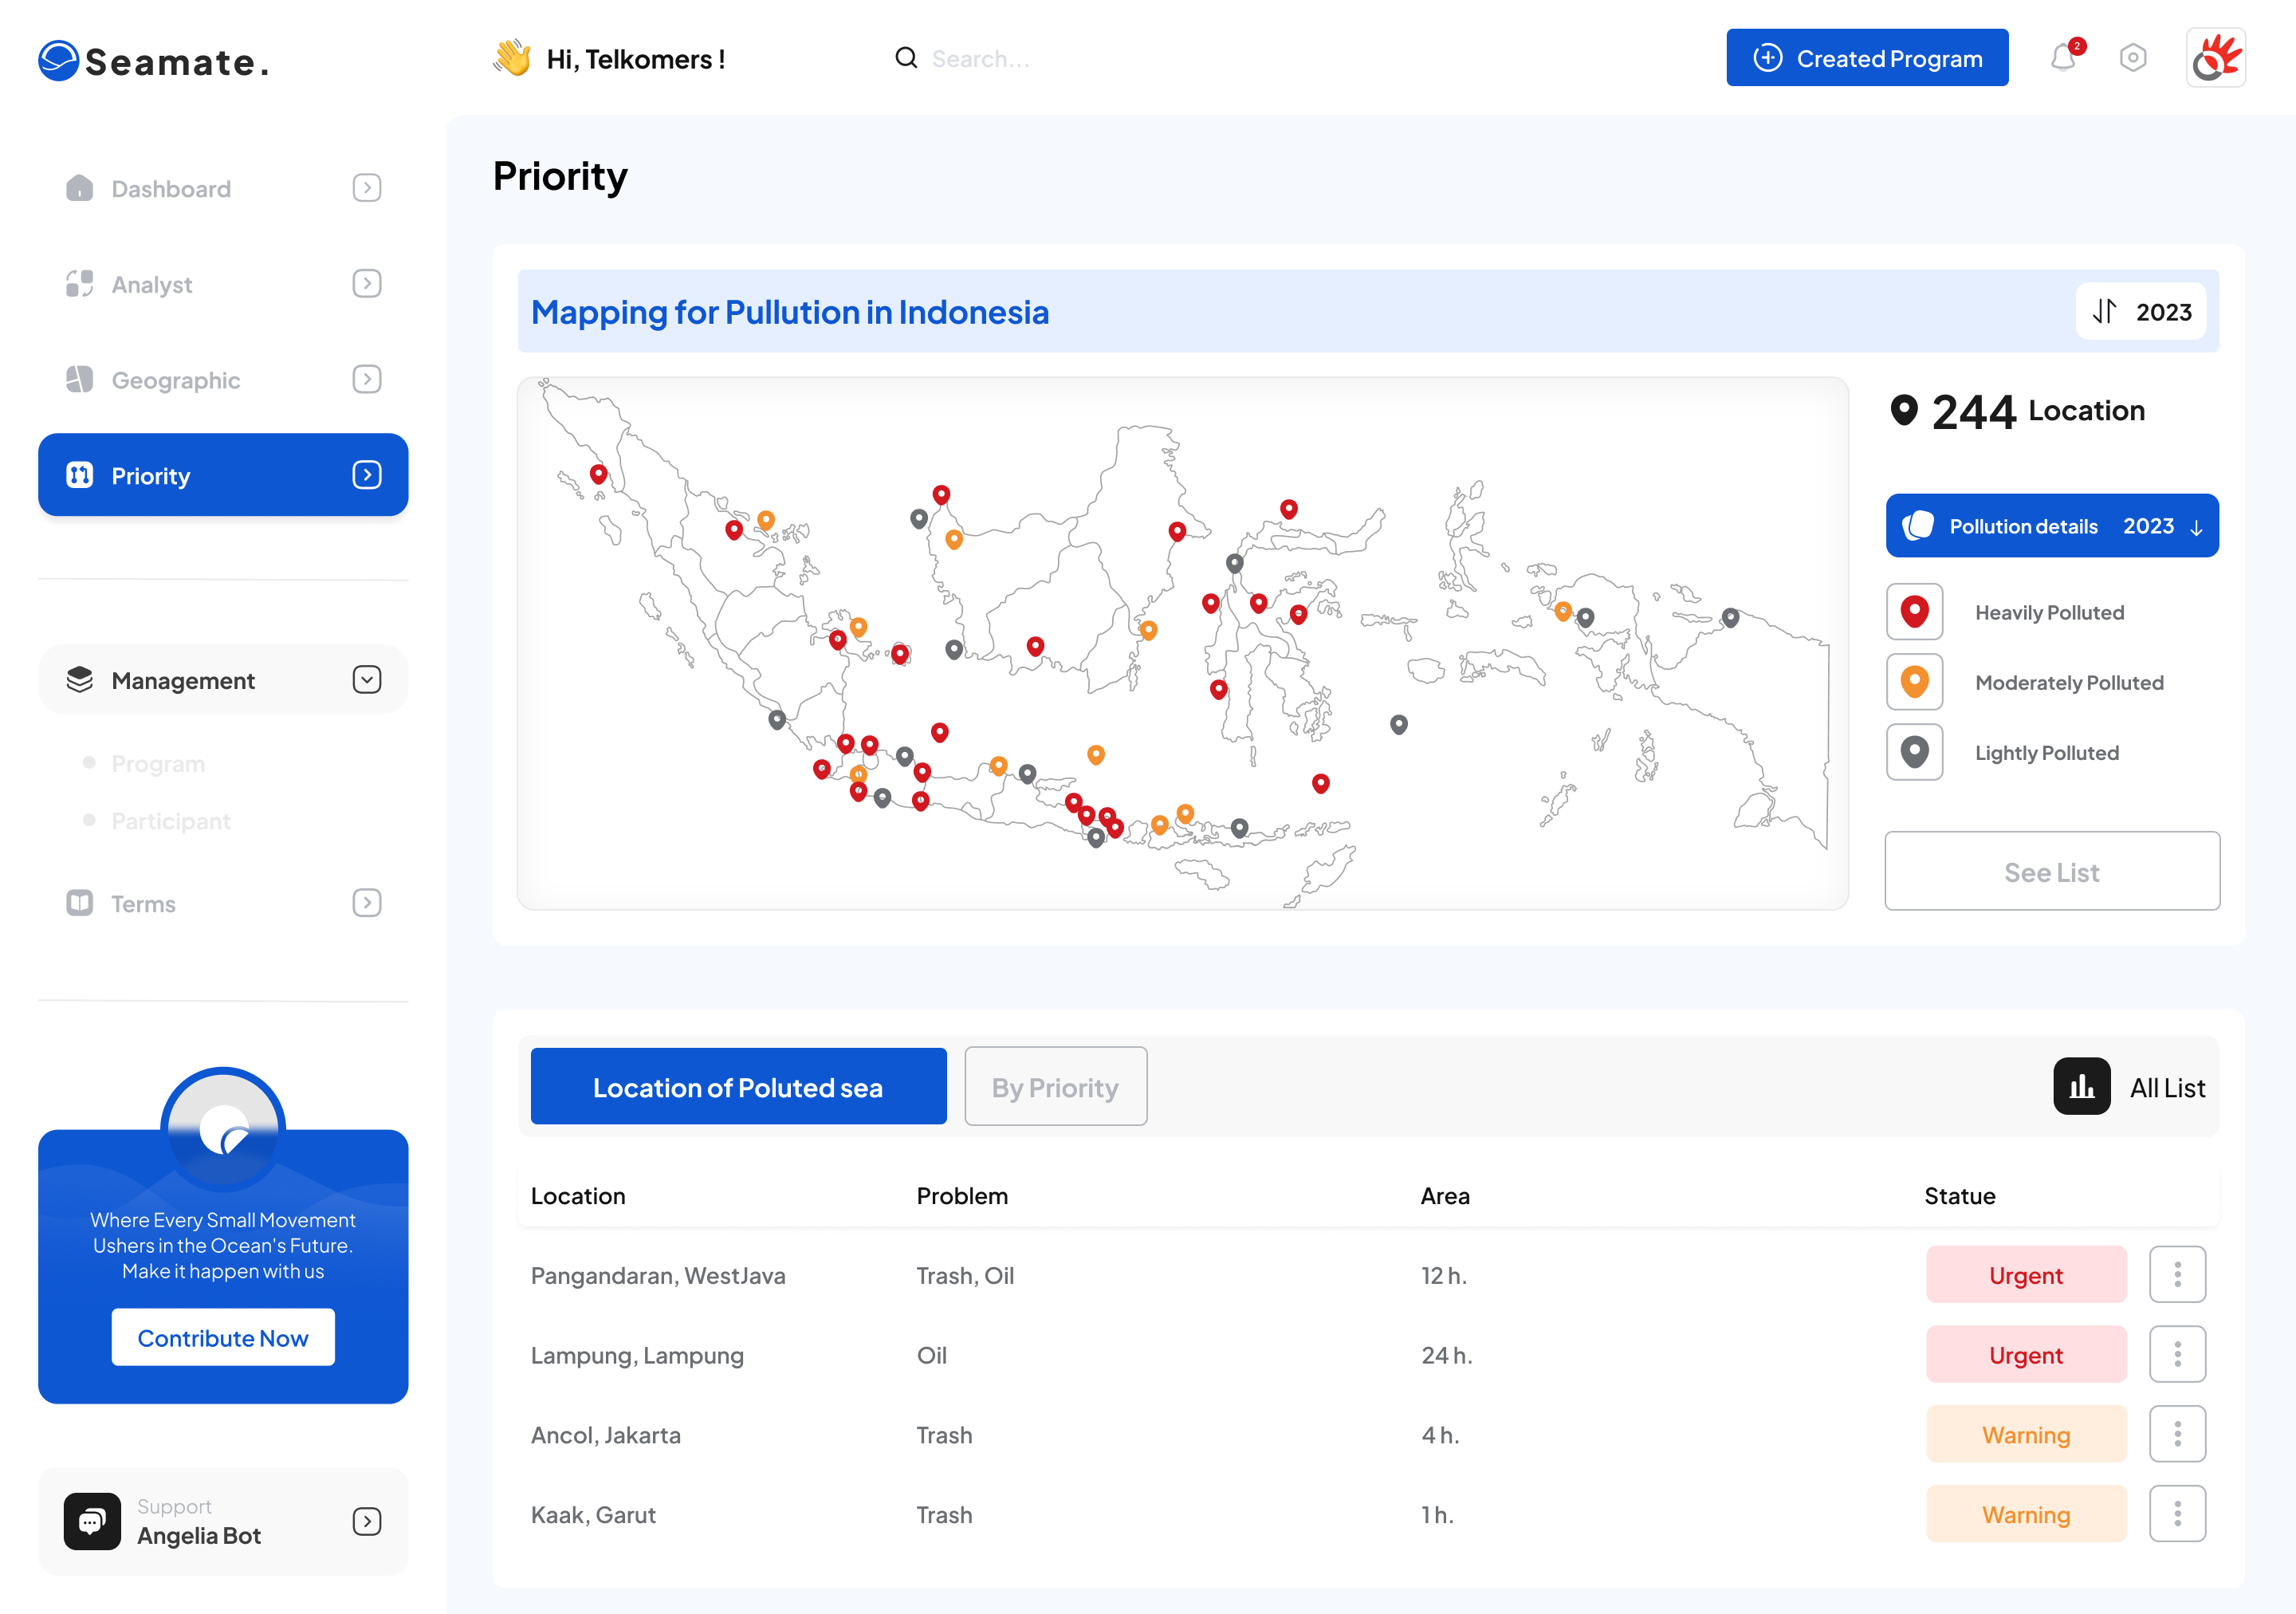2296x1614 pixels.
Task: Click the notification bell icon
Action: point(2062,58)
